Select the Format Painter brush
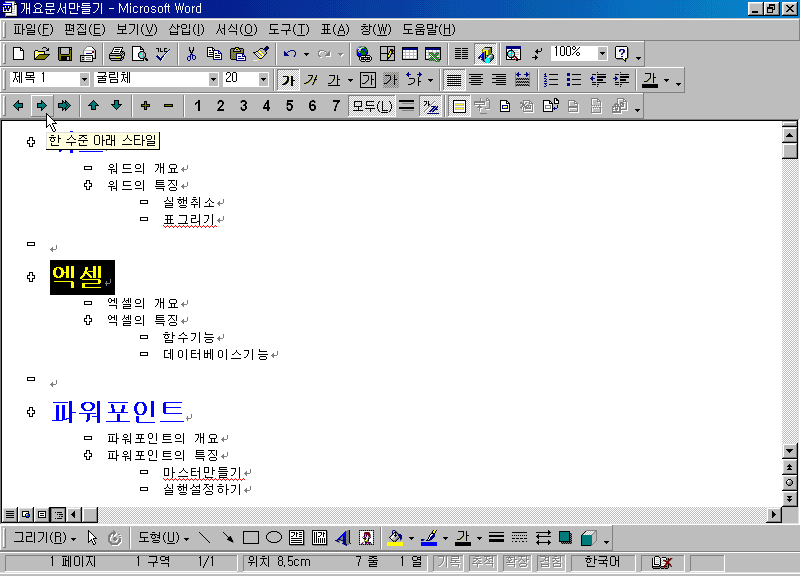800x576 pixels. [x=261, y=54]
